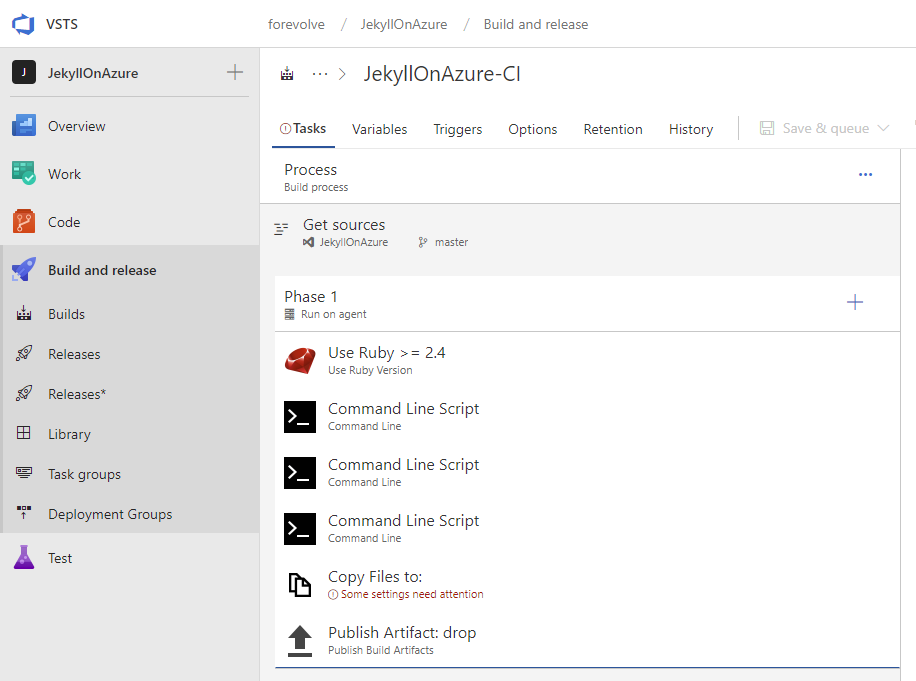Click build definitions icon beside breadcrumb

(287, 74)
